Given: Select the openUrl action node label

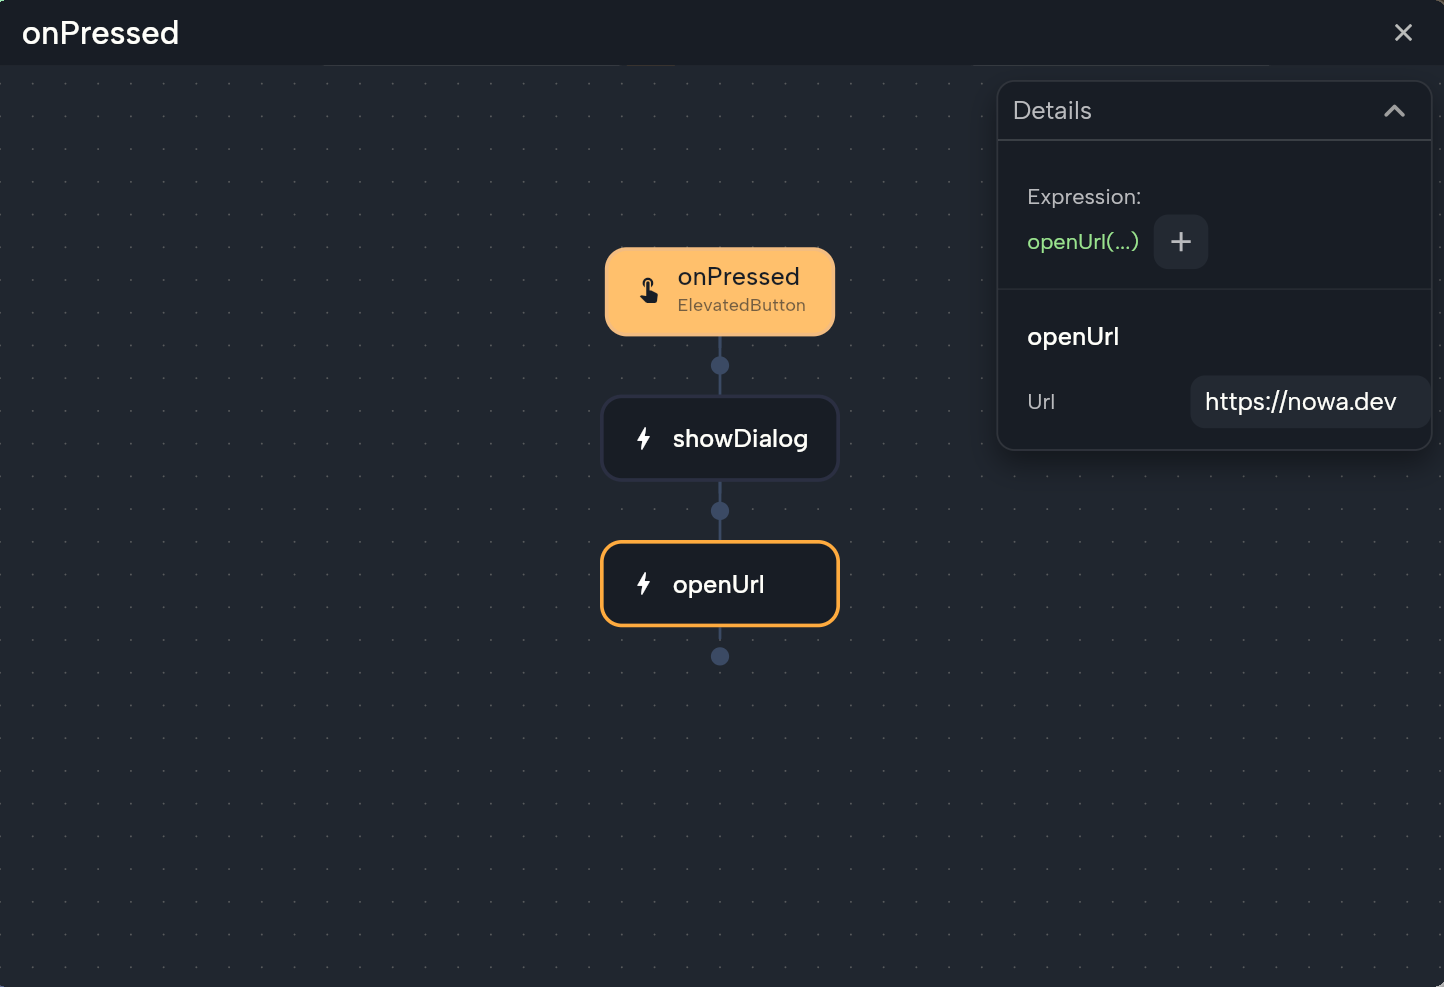Looking at the screenshot, I should point(718,585).
